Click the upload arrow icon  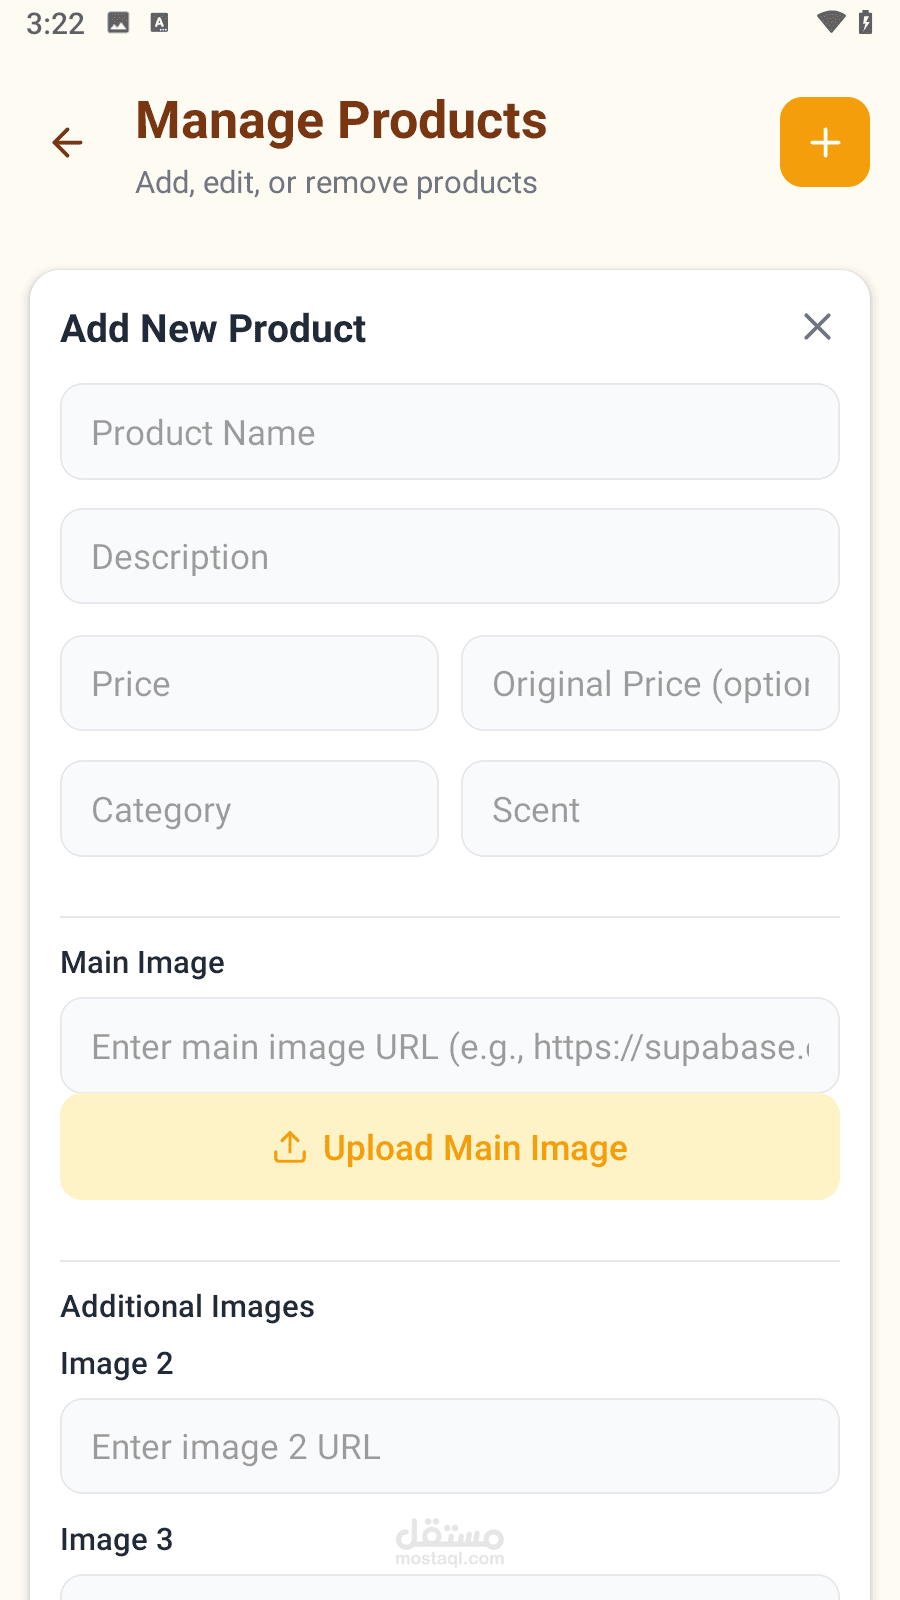click(290, 1148)
